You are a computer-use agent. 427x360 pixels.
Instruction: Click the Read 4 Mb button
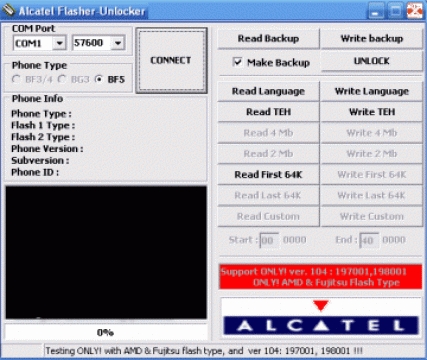tap(268, 133)
